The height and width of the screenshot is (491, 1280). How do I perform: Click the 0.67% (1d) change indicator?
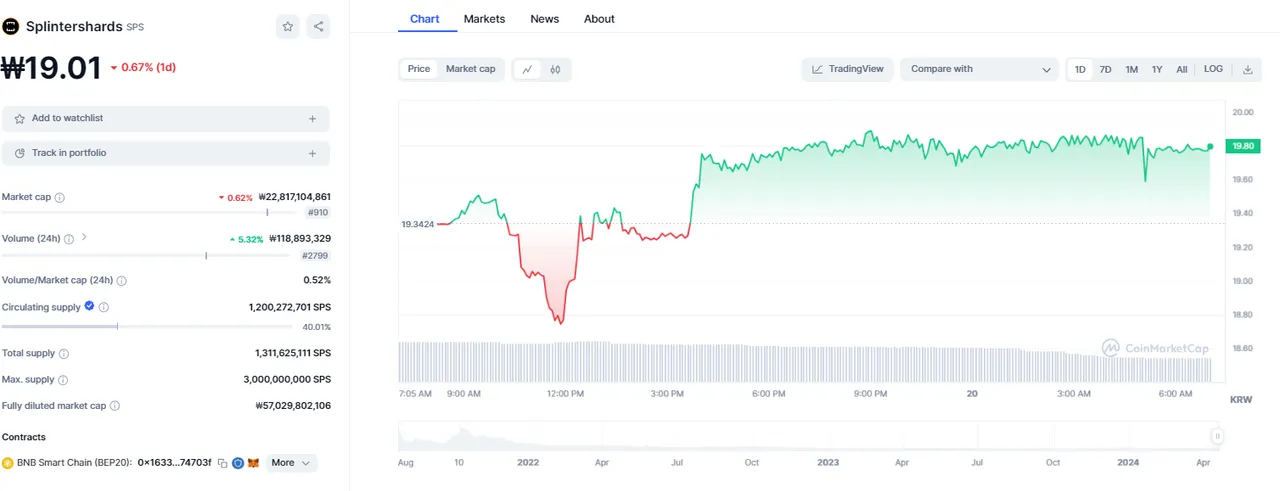[x=143, y=68]
